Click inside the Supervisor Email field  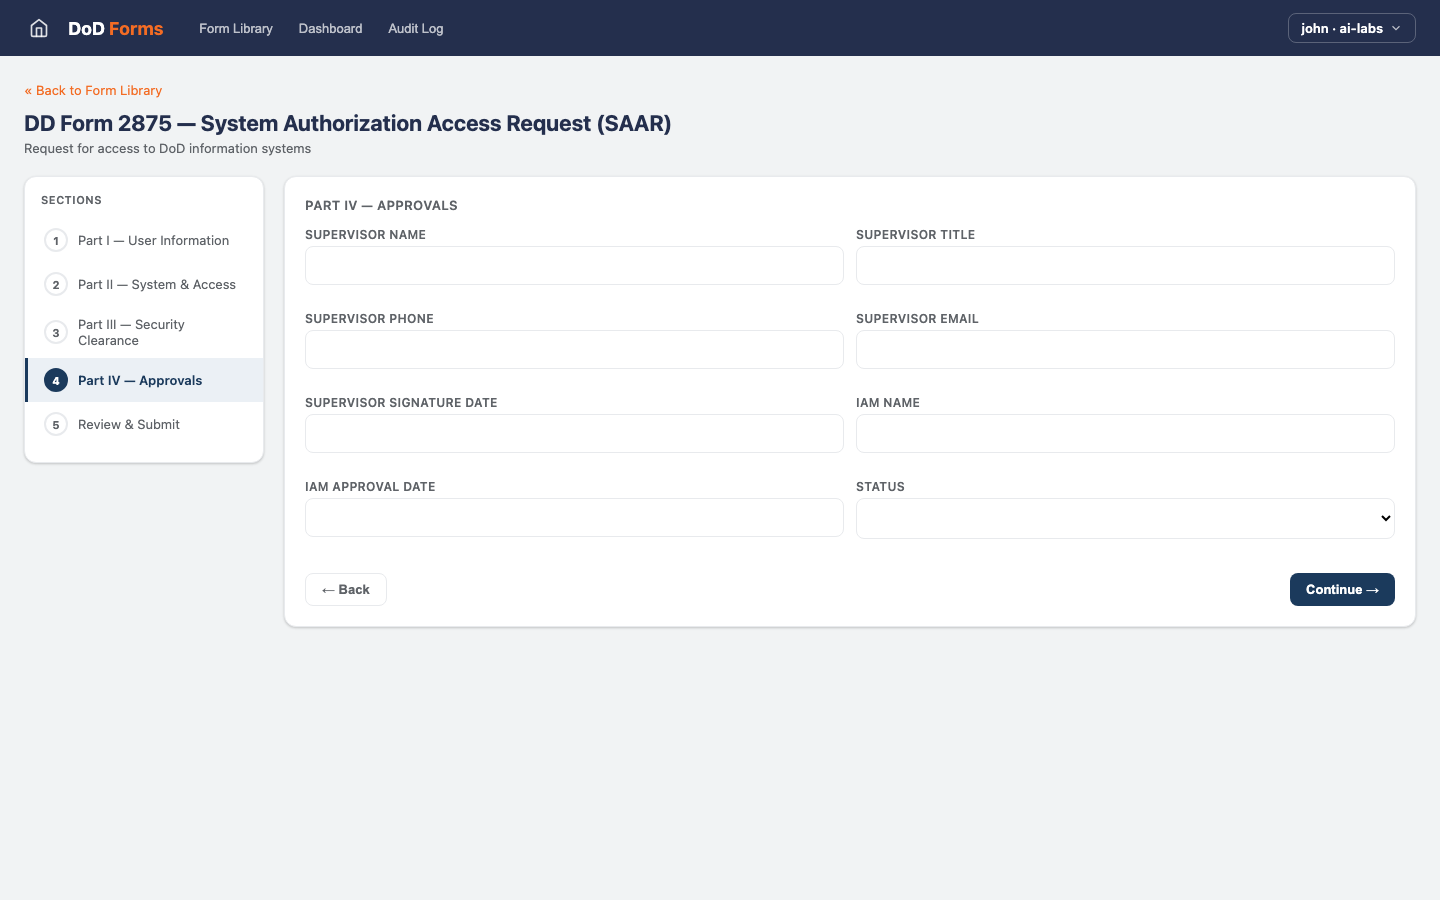click(1125, 349)
